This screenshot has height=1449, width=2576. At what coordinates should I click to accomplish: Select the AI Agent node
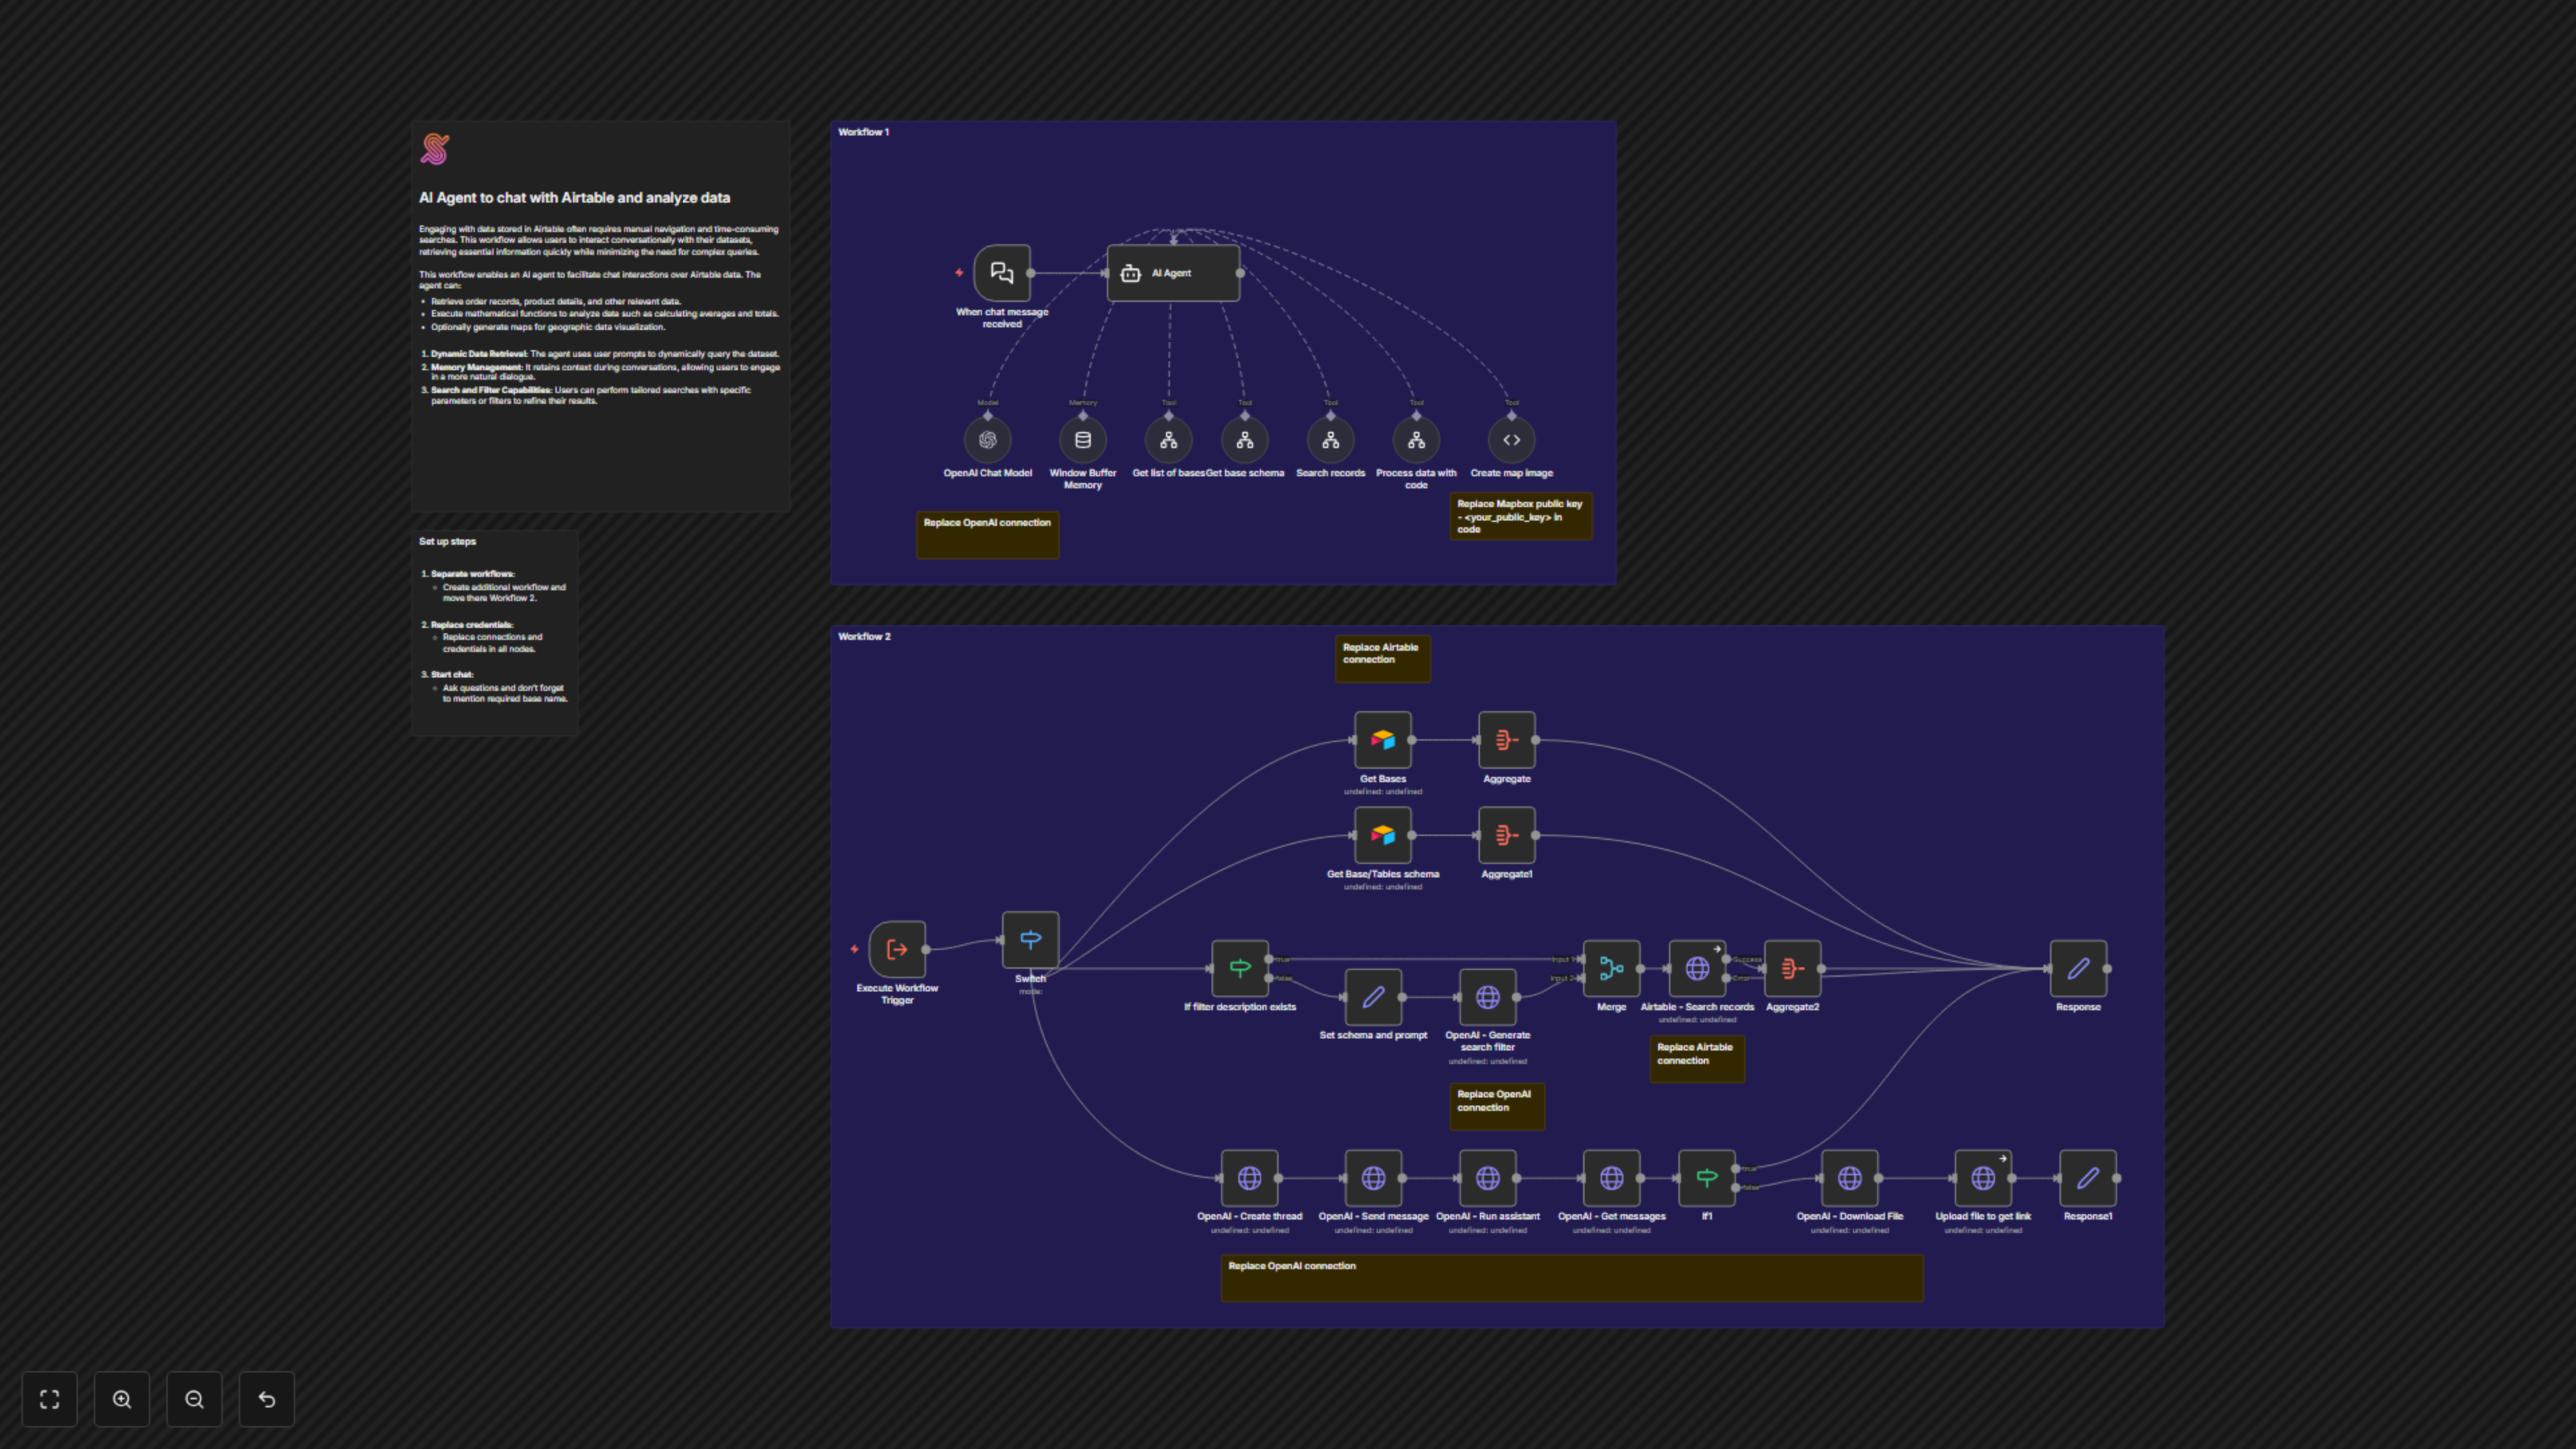1172,273
